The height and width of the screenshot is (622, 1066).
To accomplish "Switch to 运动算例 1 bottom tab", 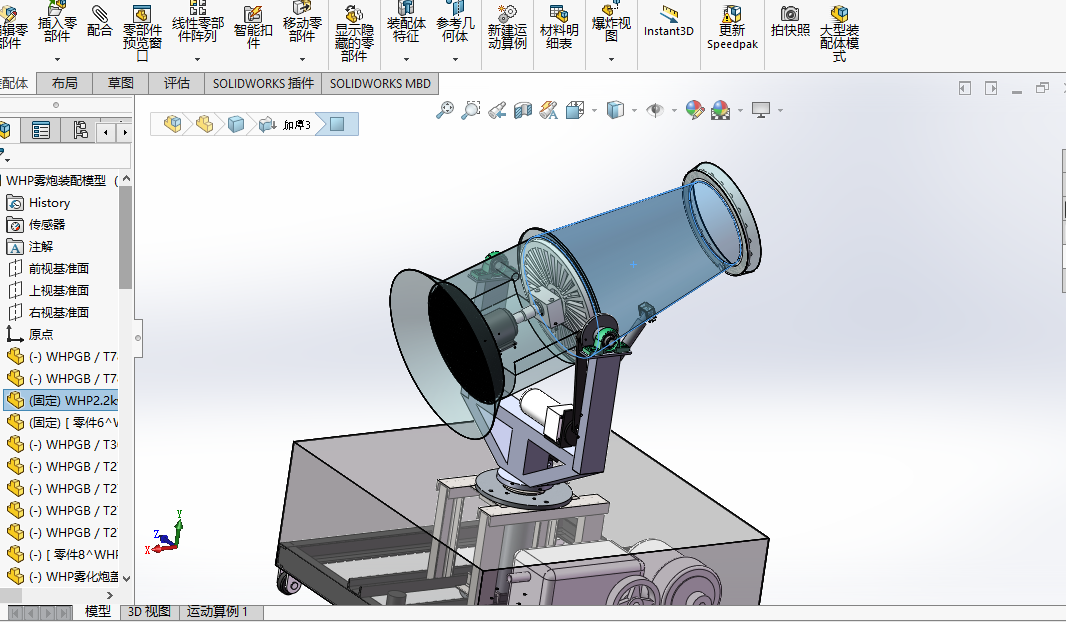I will pyautogui.click(x=218, y=612).
